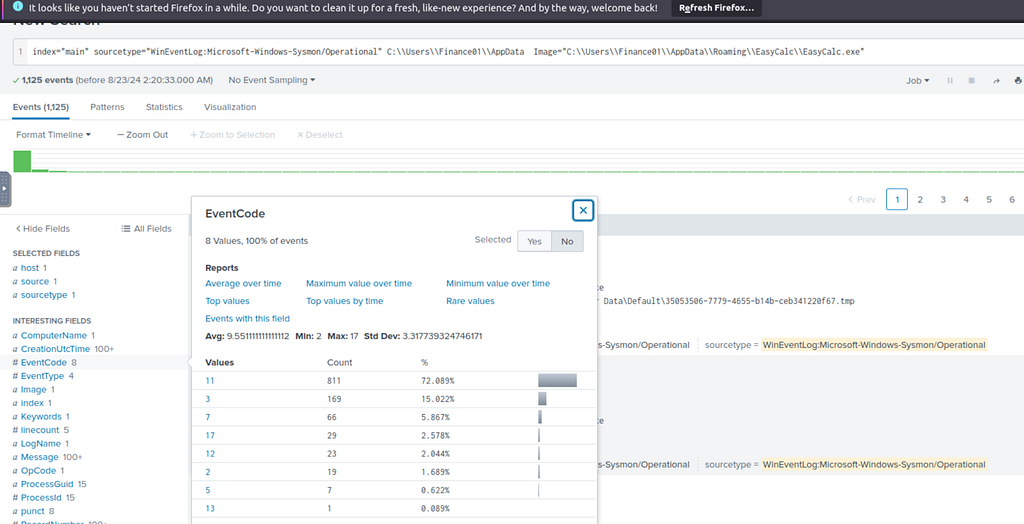Select the CreationUtcTime field
1024x524 pixels.
point(56,349)
